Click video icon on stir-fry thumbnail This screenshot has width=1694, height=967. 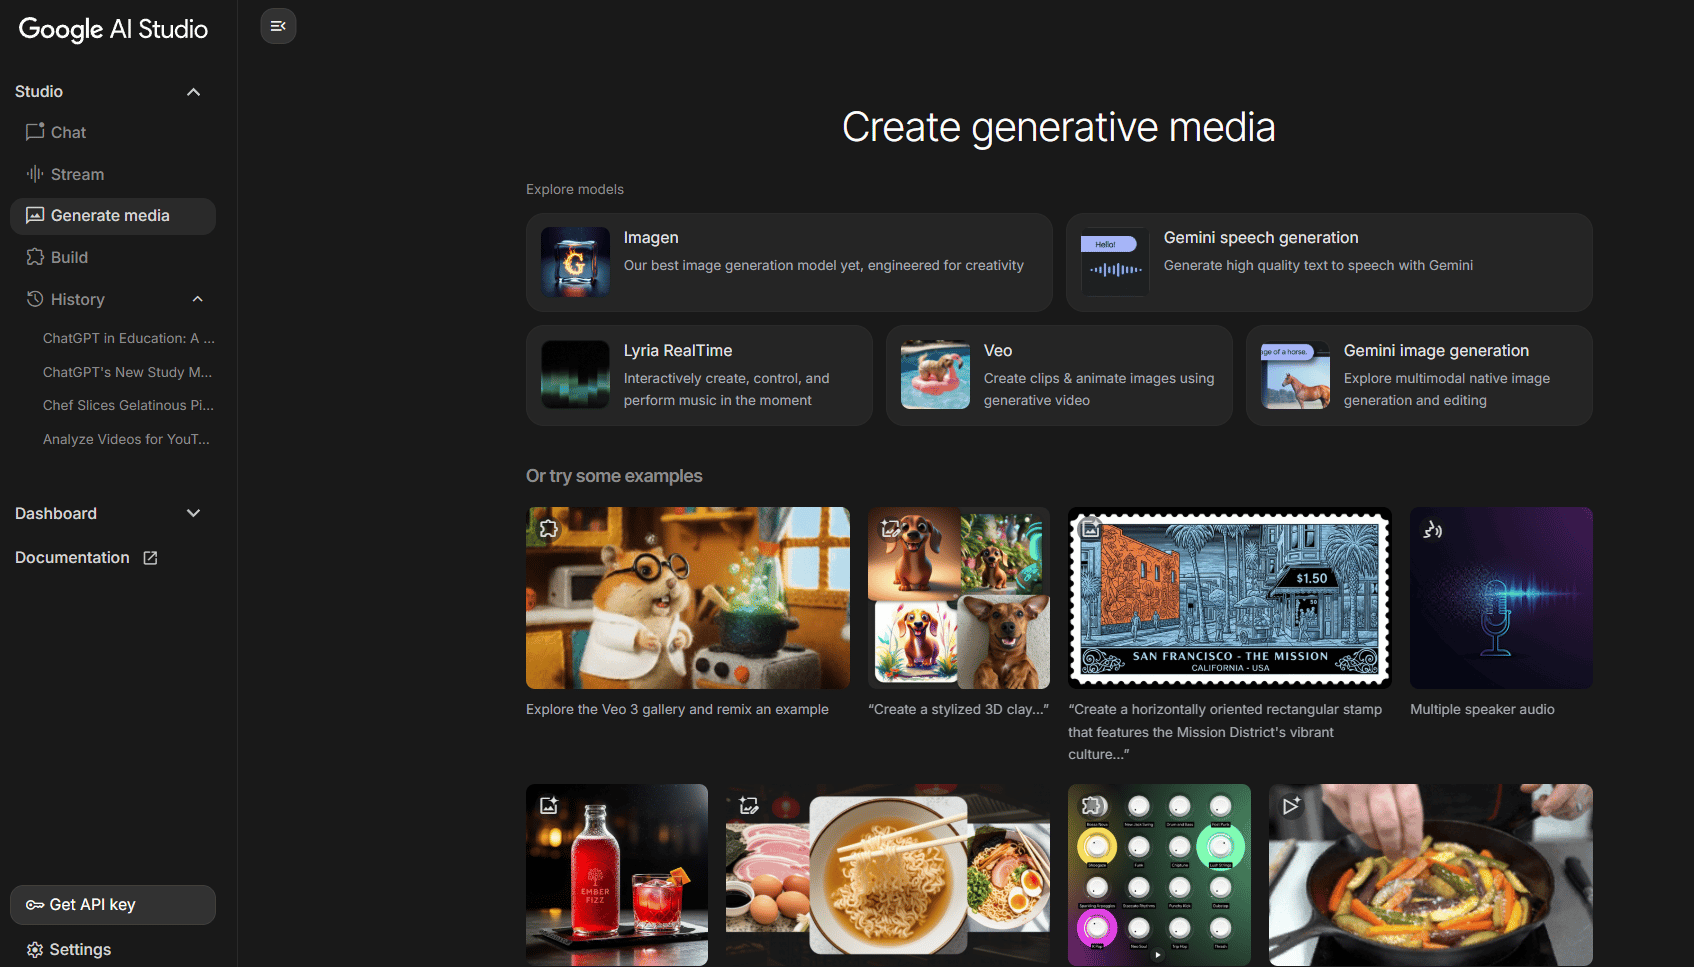click(x=1291, y=806)
